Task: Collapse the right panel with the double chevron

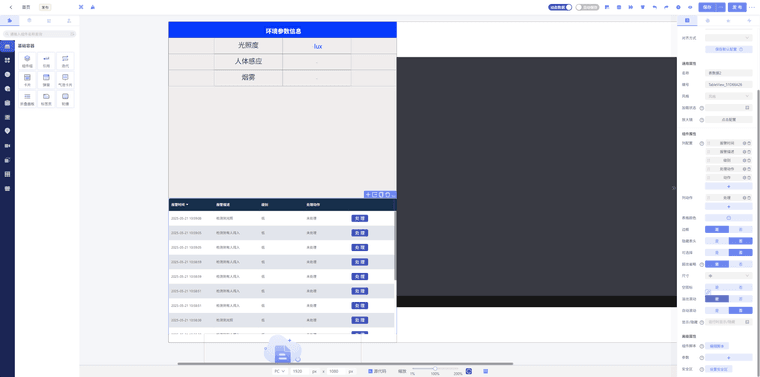Action: tap(673, 188)
